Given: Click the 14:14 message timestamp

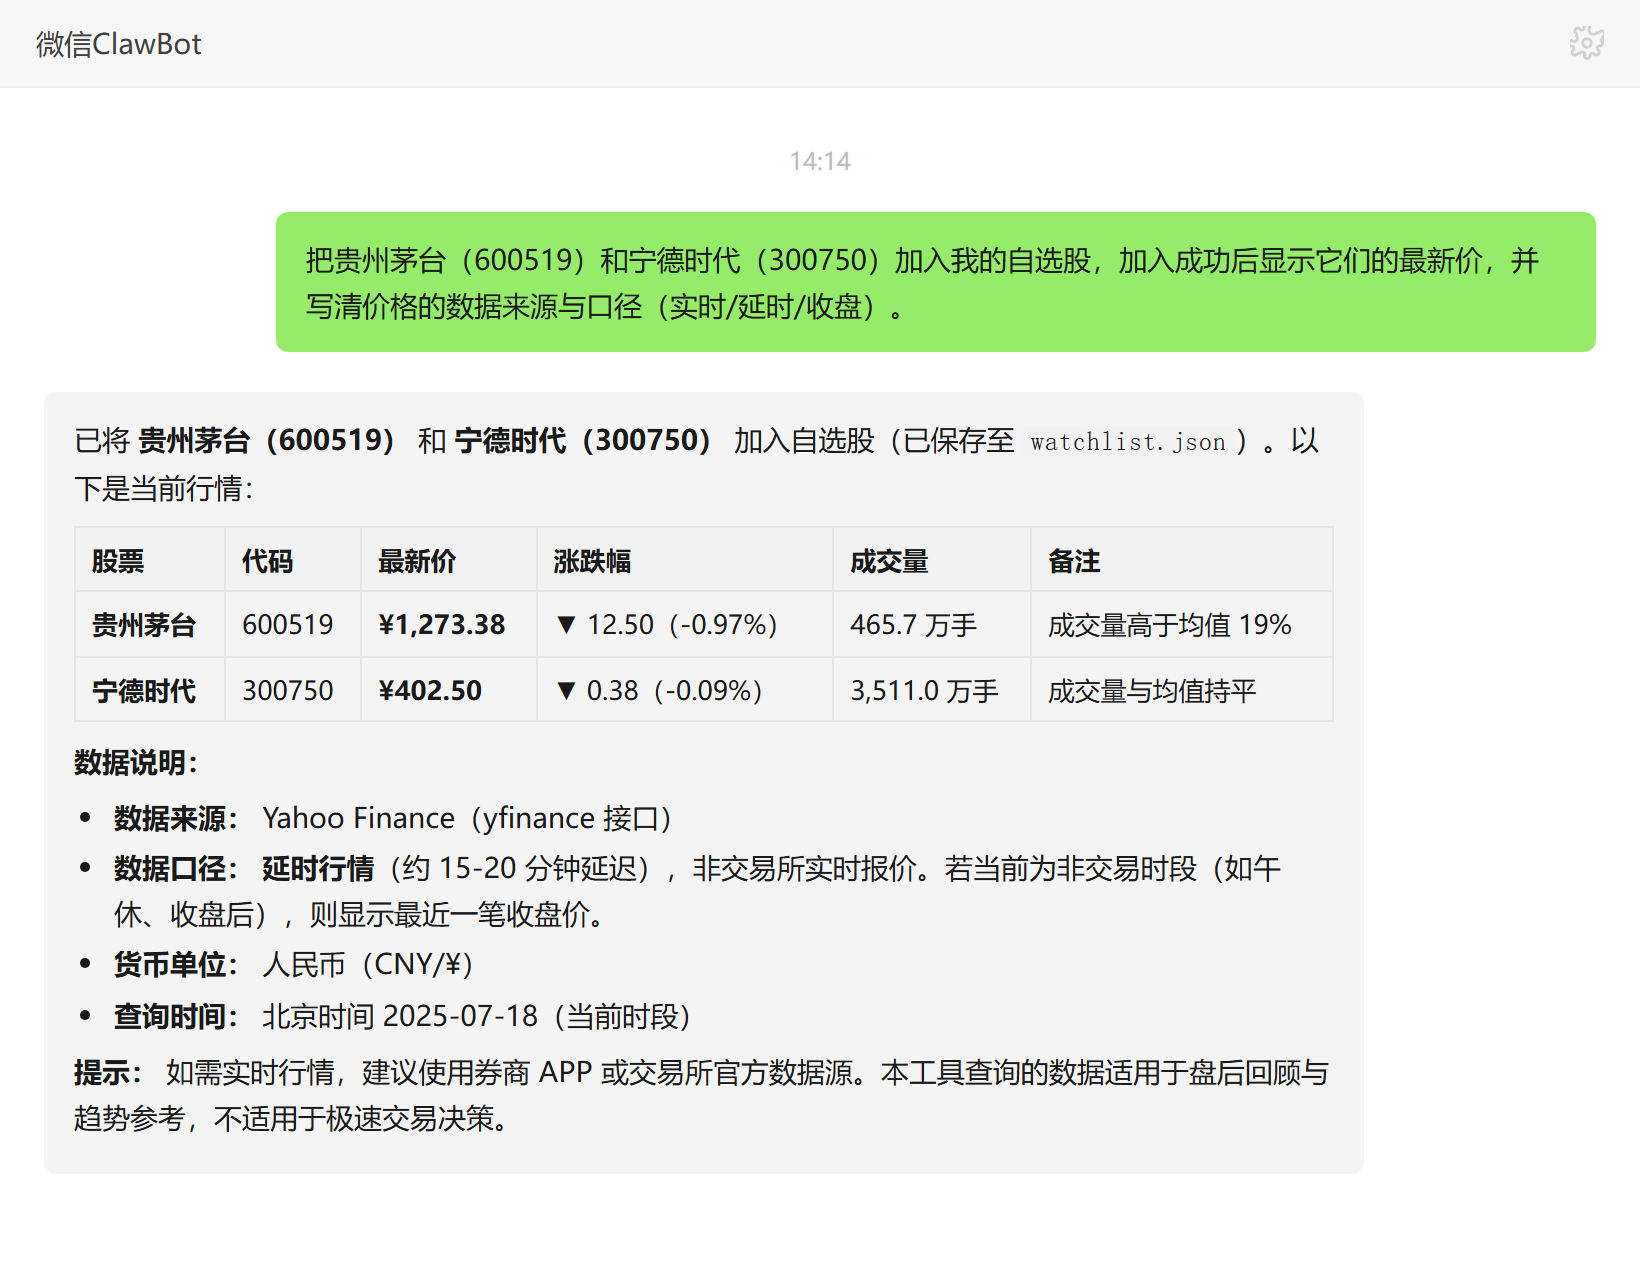Looking at the screenshot, I should (820, 161).
